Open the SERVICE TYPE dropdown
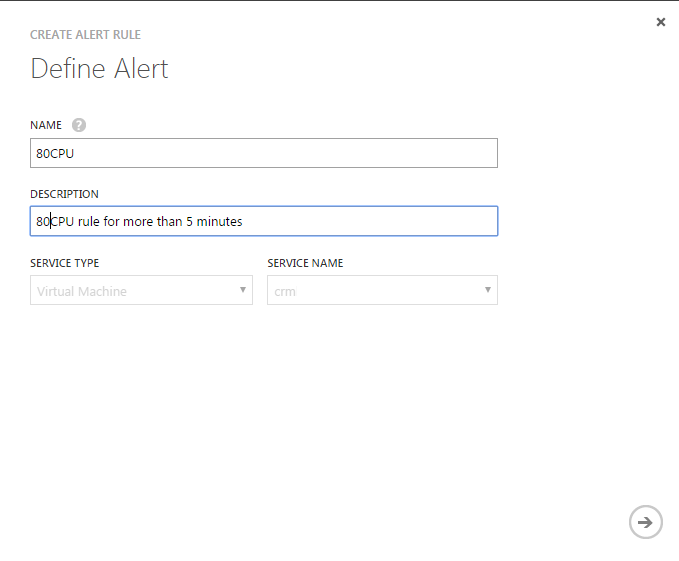 pyautogui.click(x=141, y=291)
